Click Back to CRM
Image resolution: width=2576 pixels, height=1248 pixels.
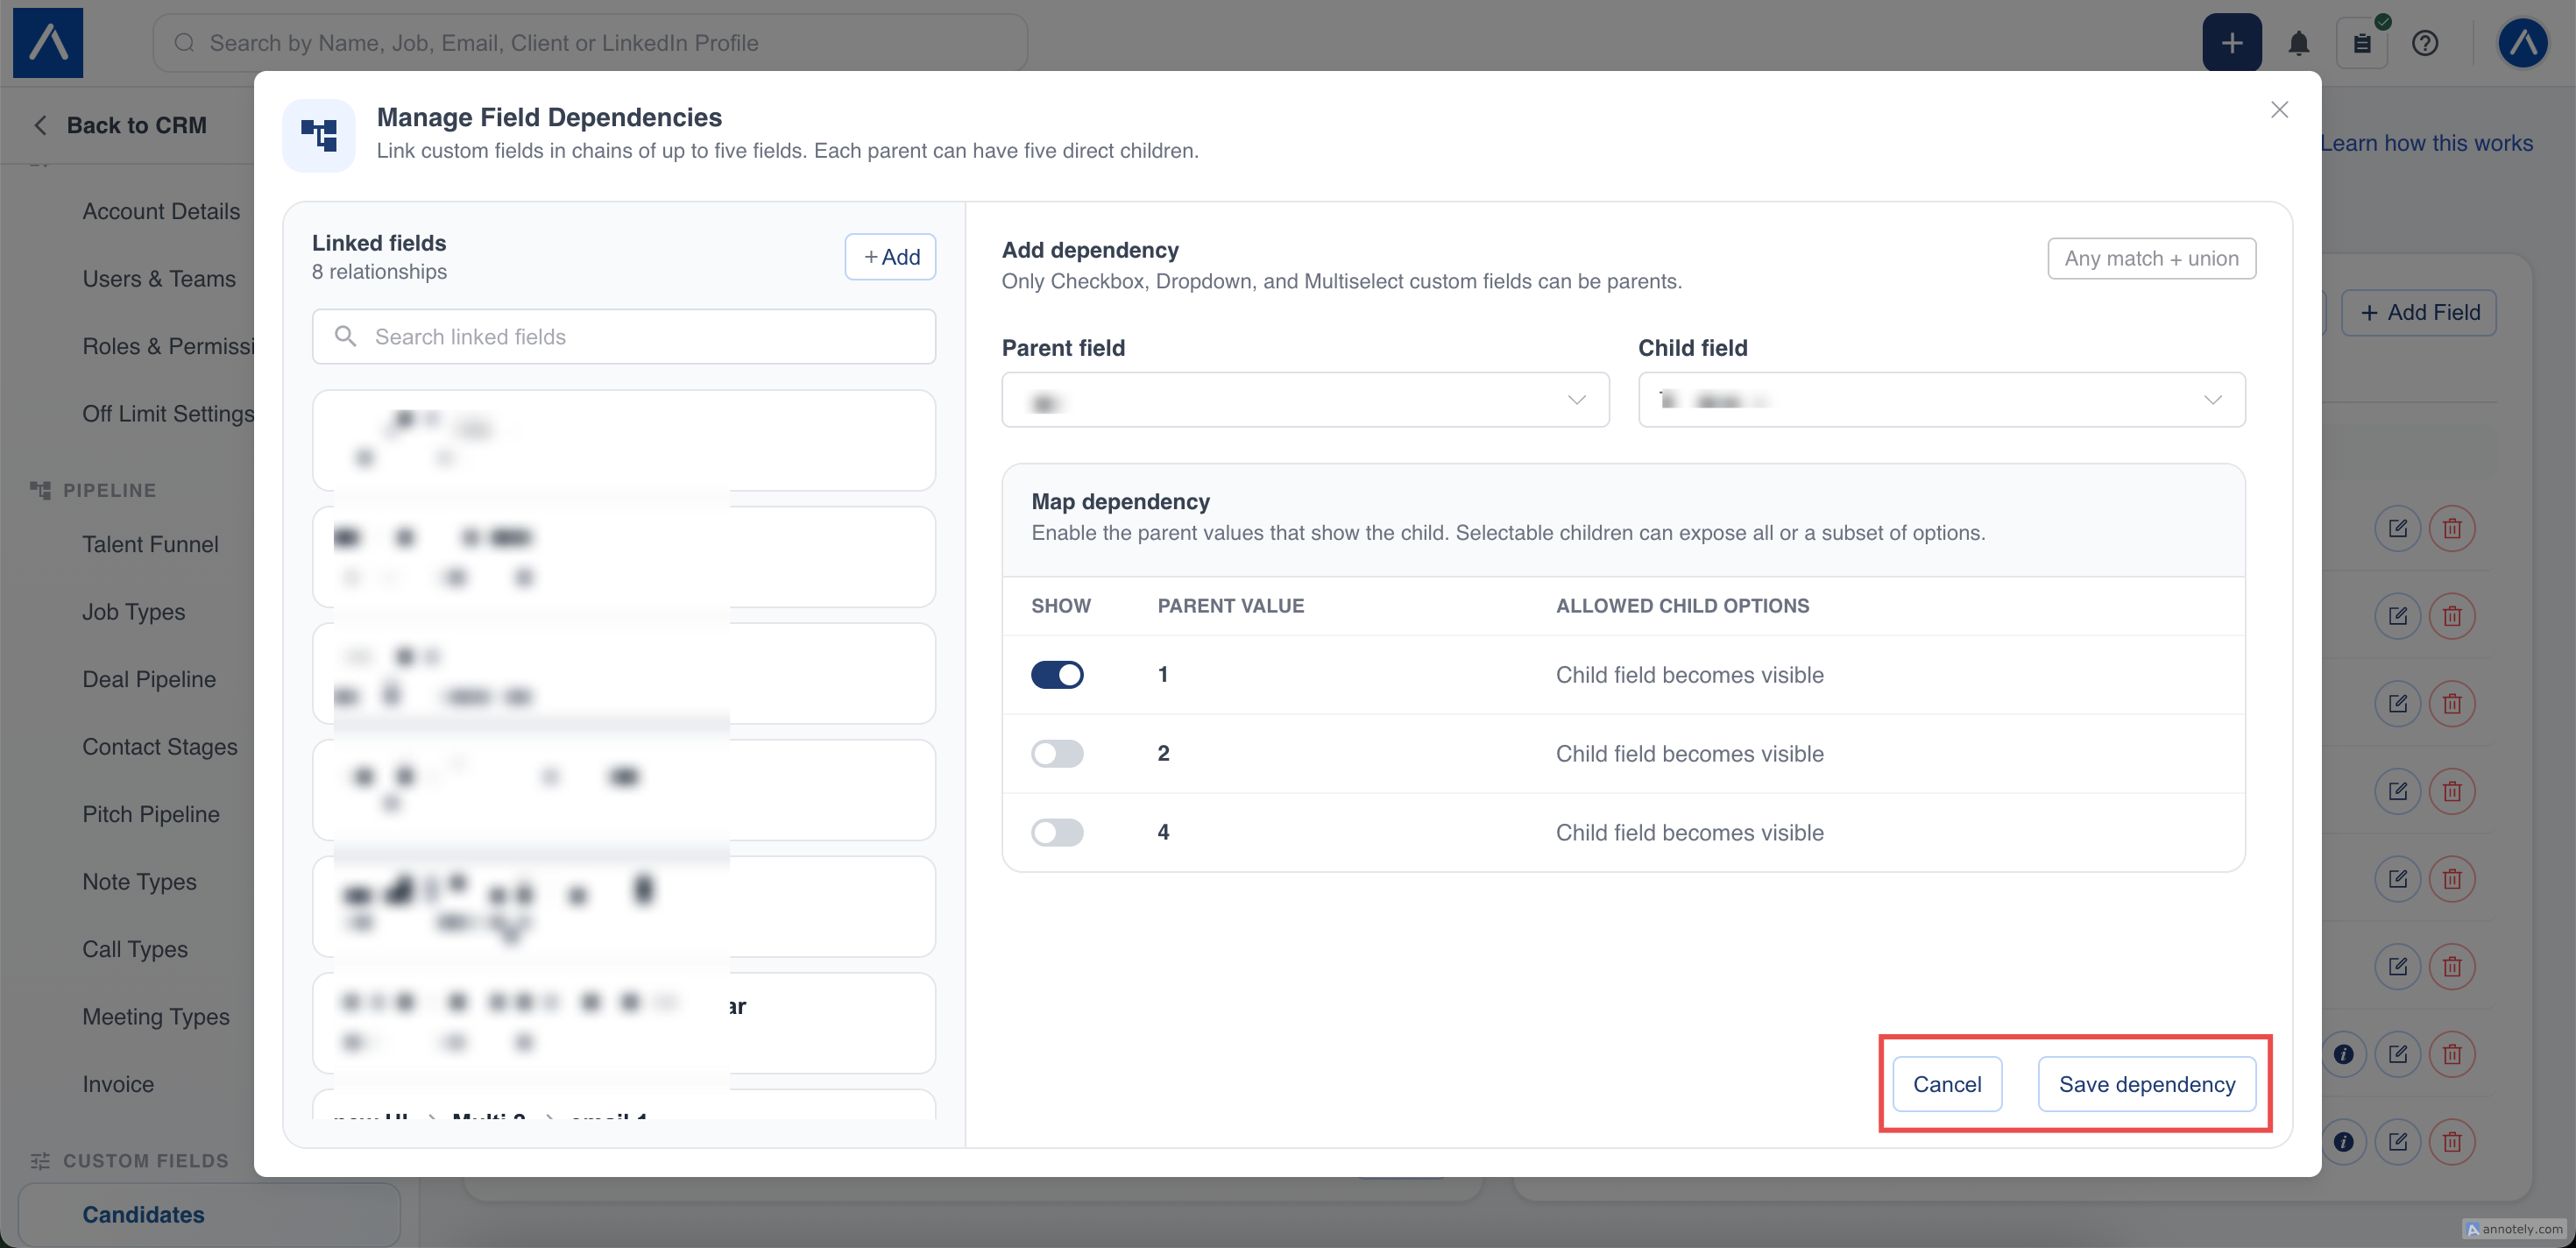[x=136, y=125]
